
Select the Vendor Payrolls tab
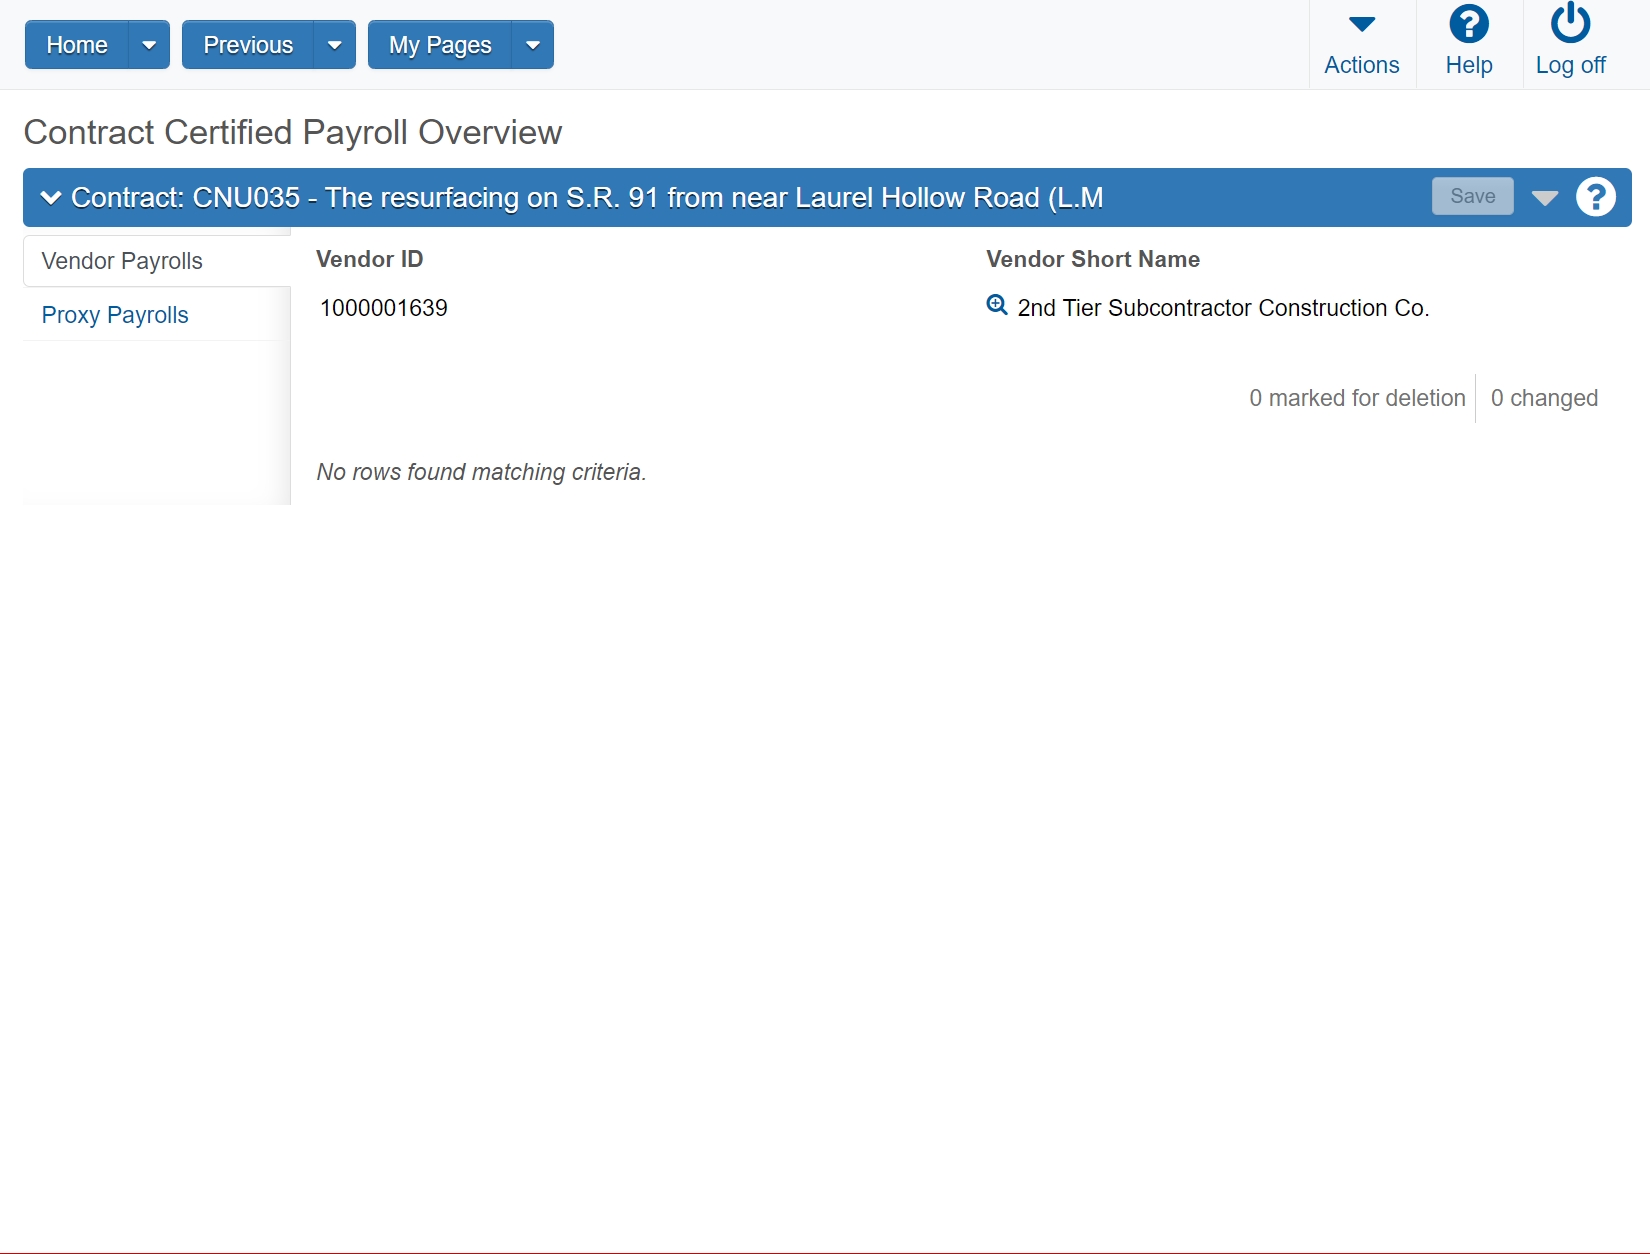point(157,261)
